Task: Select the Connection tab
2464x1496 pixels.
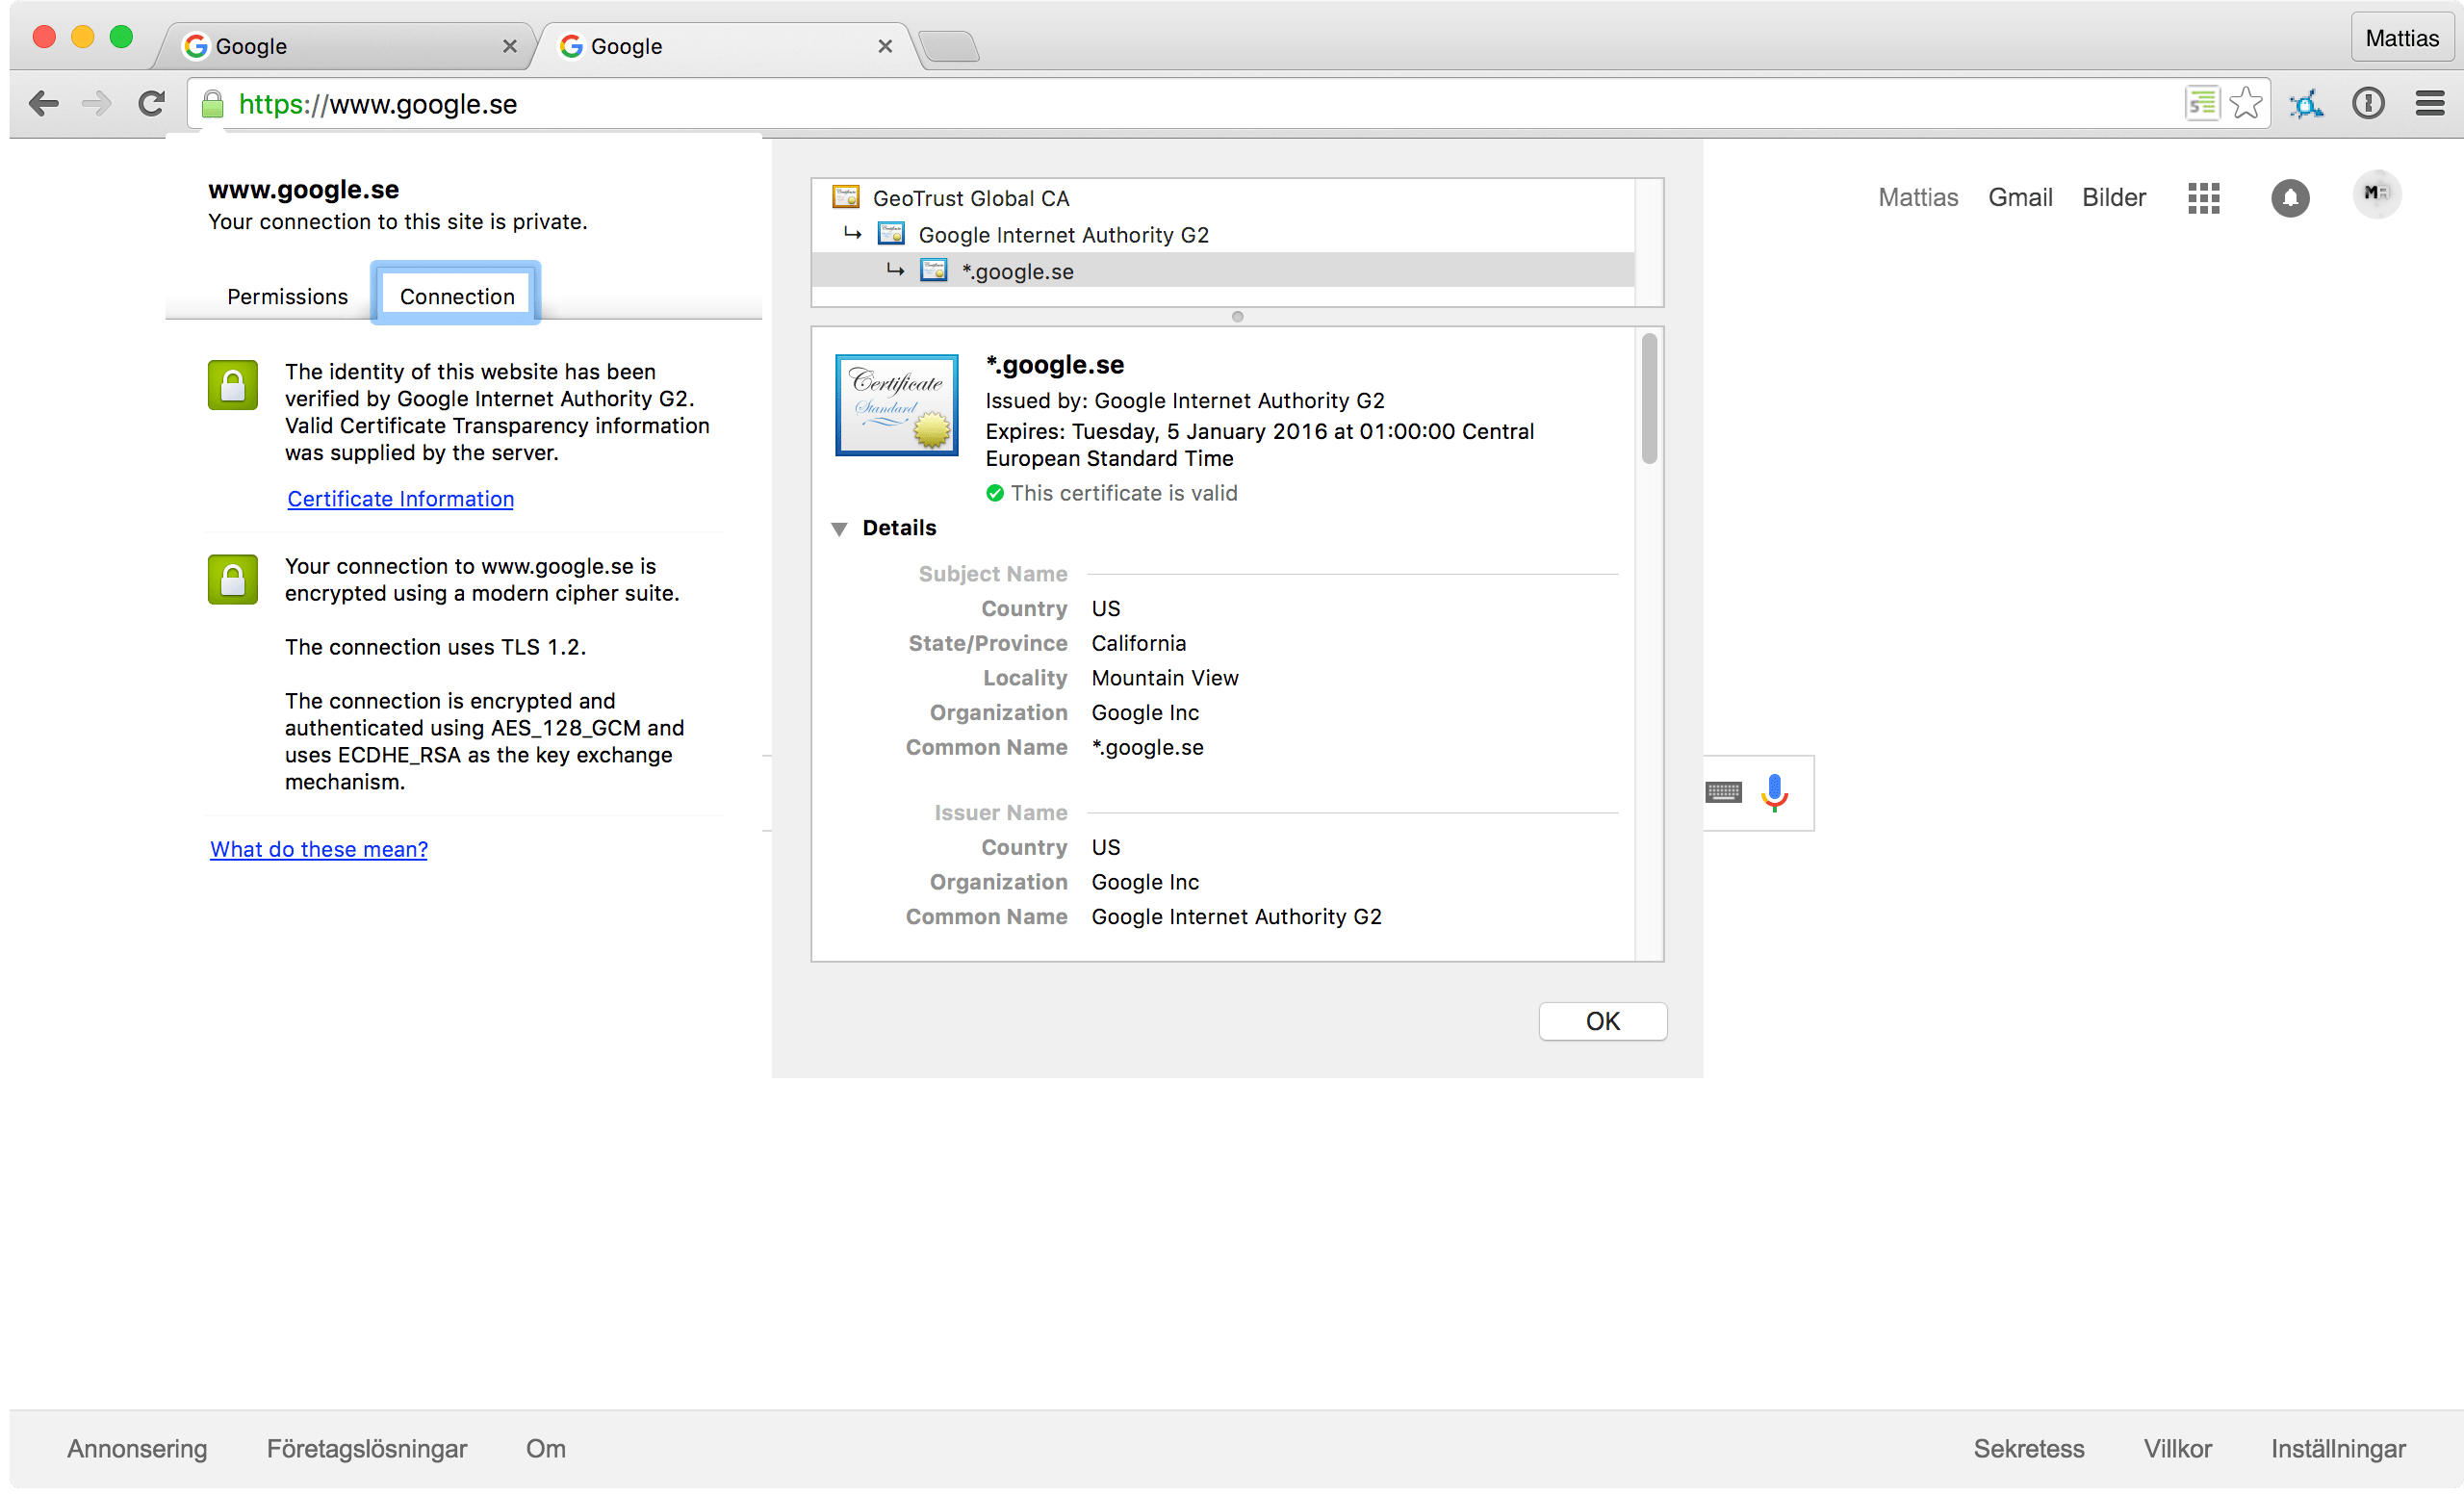Action: coord(457,296)
